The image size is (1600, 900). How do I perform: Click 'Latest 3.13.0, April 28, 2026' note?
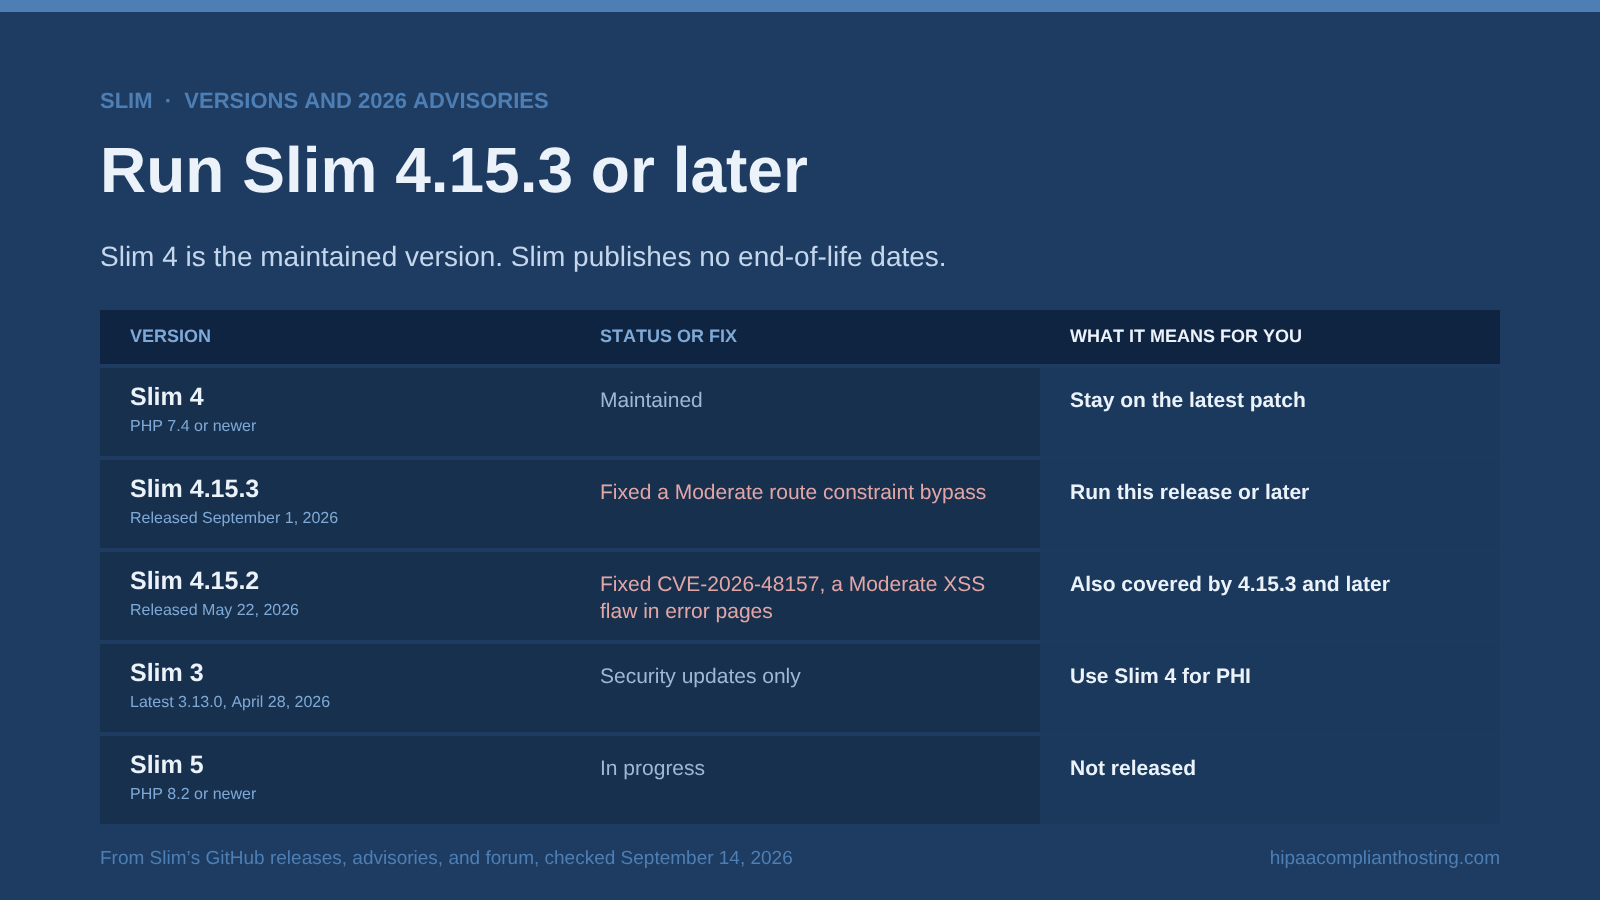[230, 702]
